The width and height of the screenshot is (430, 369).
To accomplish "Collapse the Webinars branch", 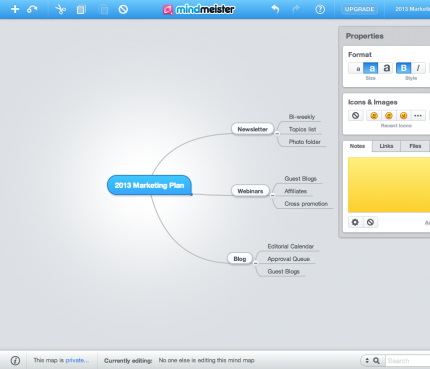I will [x=273, y=195].
